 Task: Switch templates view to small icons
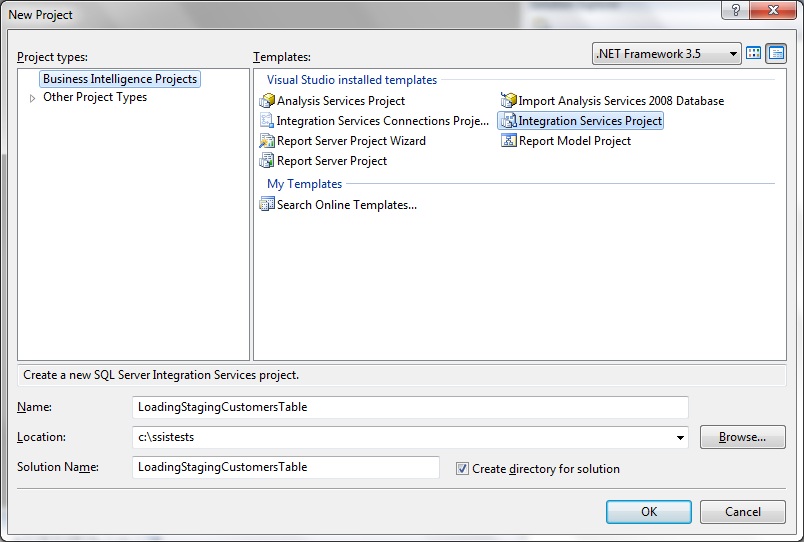tap(776, 53)
